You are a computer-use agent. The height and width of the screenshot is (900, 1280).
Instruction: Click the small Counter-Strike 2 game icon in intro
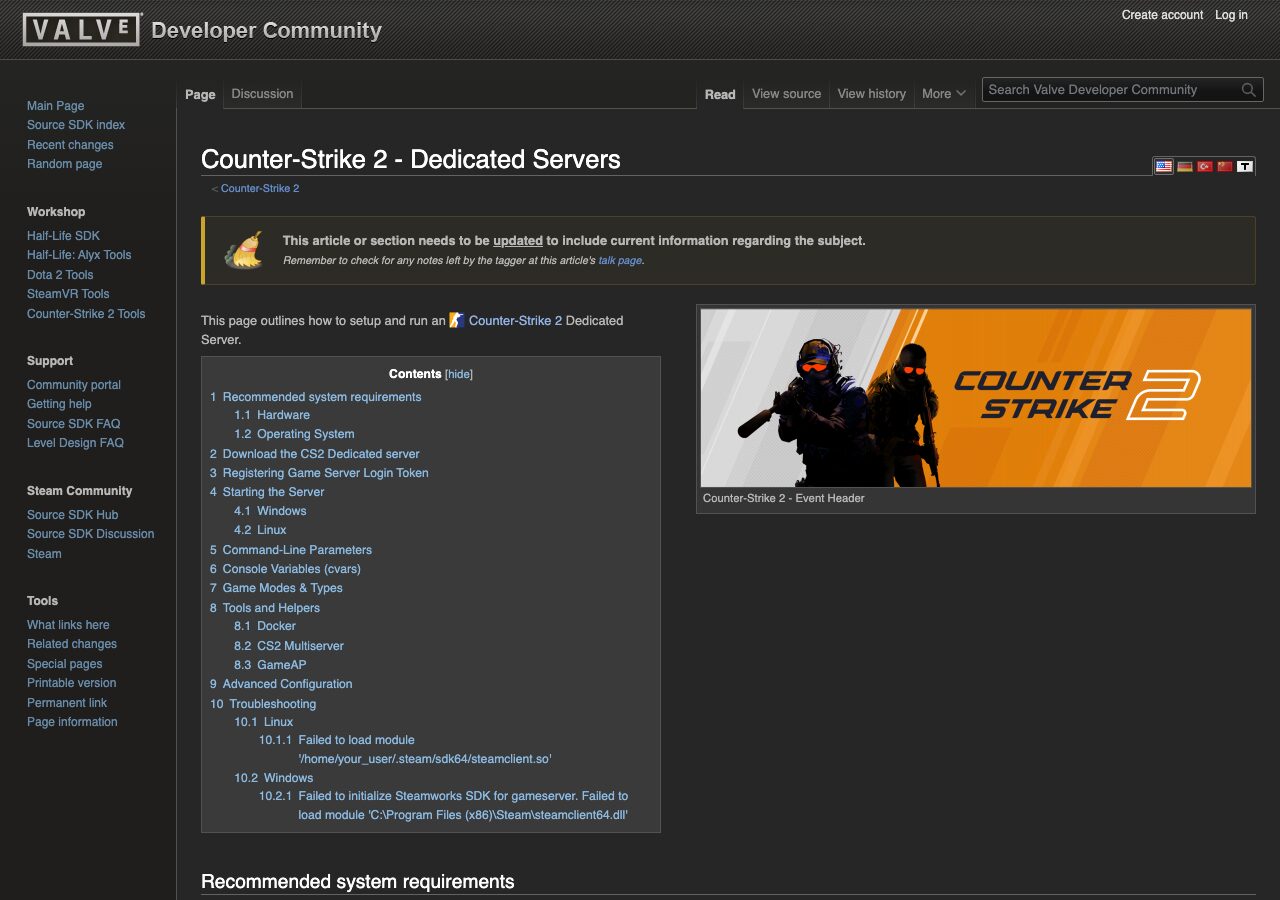pos(457,320)
